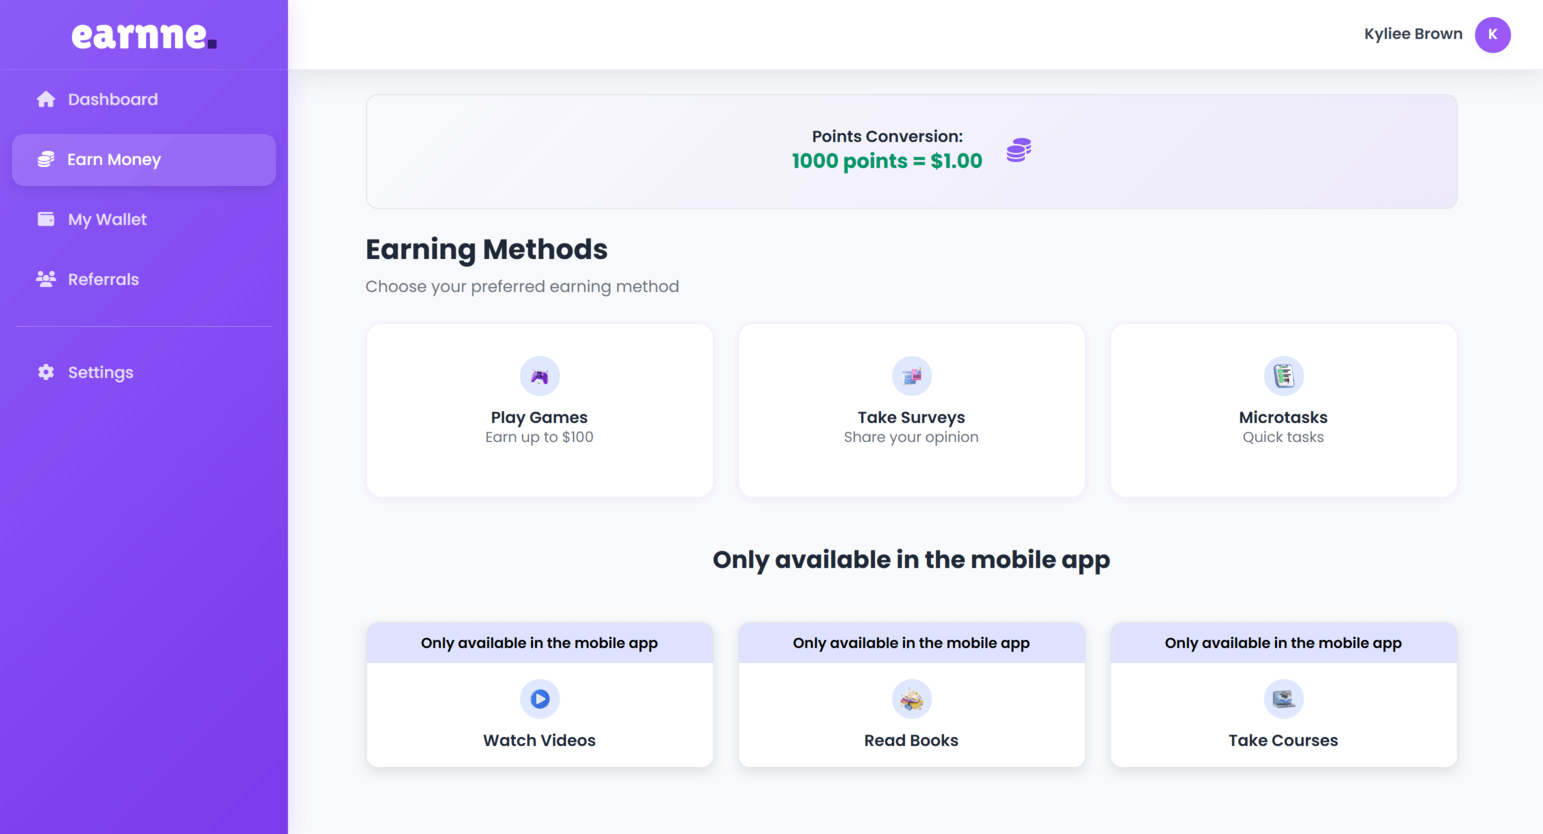Open the Dashboard menu item
This screenshot has width=1543, height=834.
click(113, 99)
